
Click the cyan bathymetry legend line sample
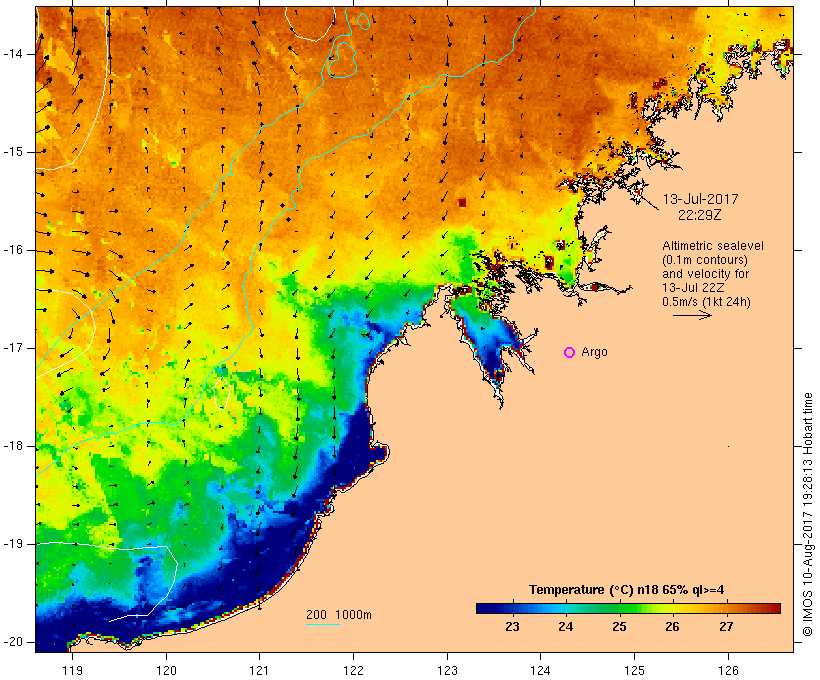pyautogui.click(x=323, y=624)
